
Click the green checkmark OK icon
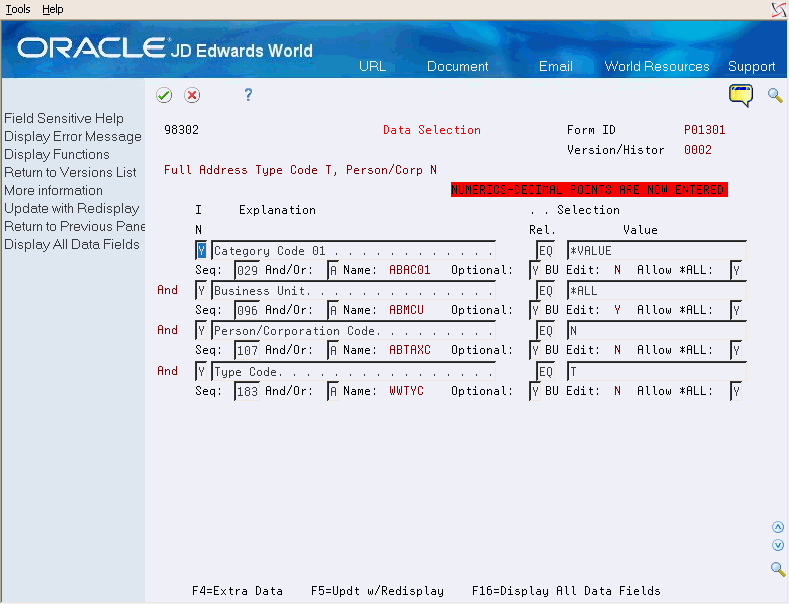pyautogui.click(x=164, y=95)
